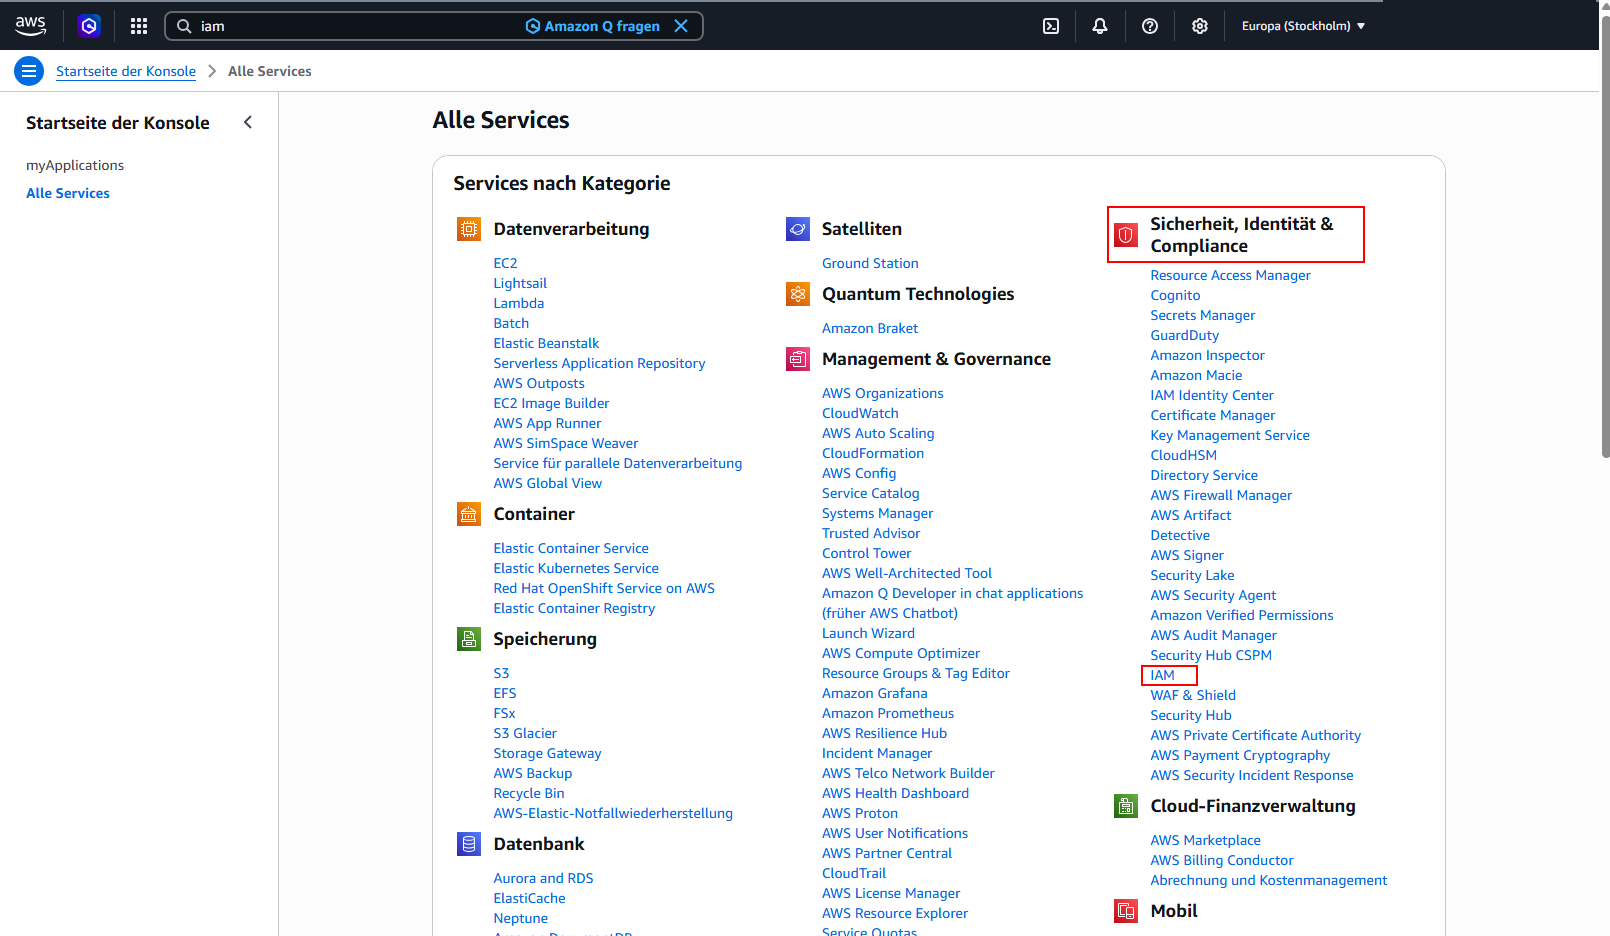
Task: Open the Secrets Manager link
Action: [x=1202, y=315]
